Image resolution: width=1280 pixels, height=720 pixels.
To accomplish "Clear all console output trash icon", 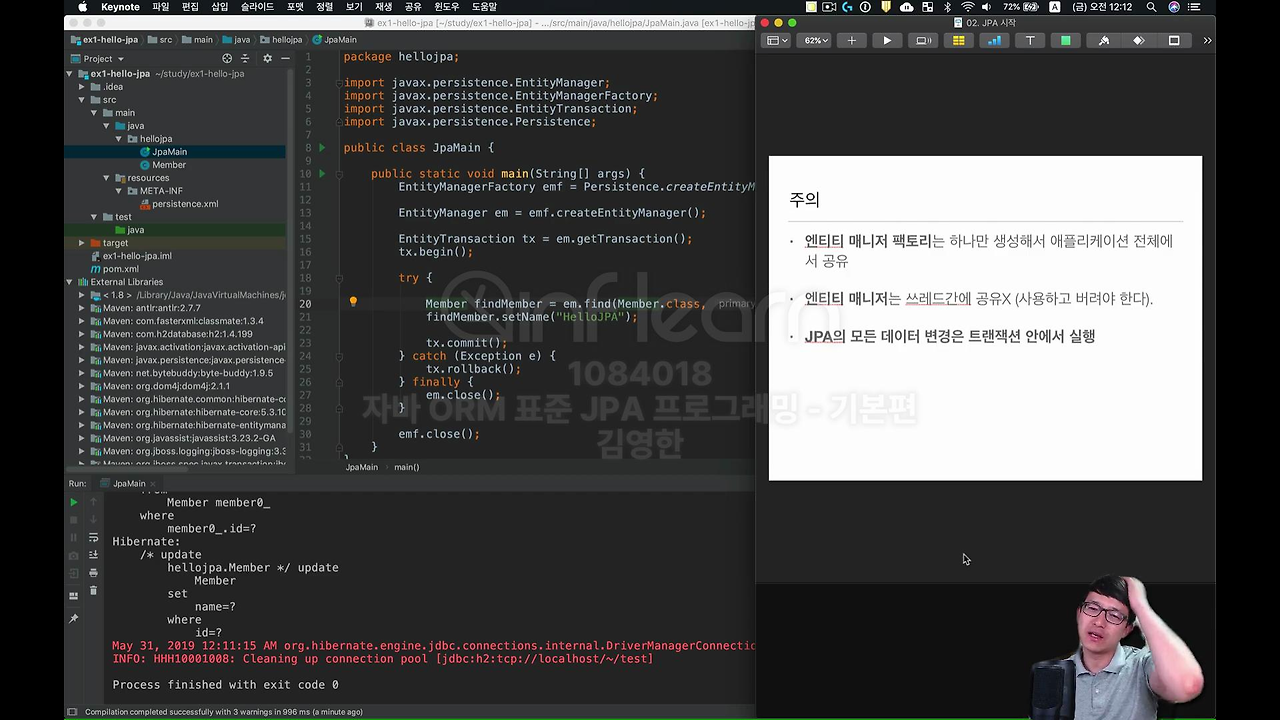I will click(x=93, y=591).
